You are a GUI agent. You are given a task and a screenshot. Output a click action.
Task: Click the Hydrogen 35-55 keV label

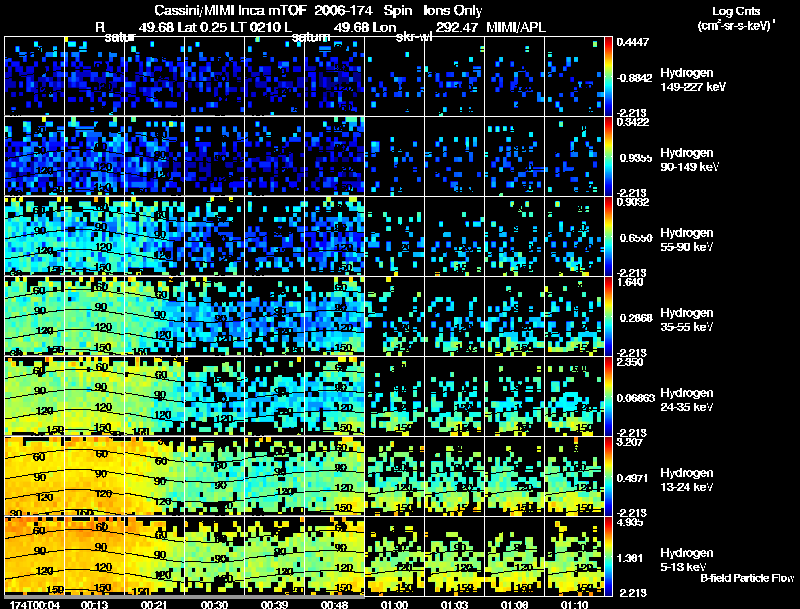[x=687, y=320]
